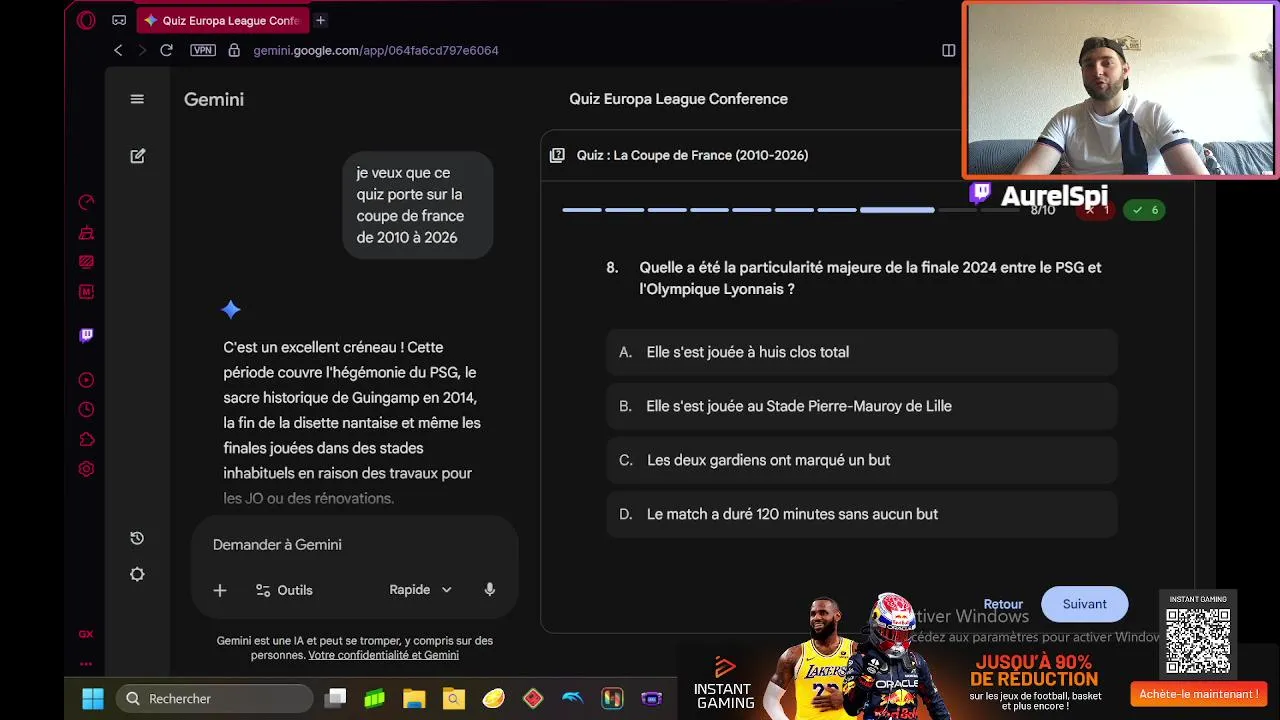Toggle the VPN badge in address bar
Image resolution: width=1280 pixels, height=720 pixels.
203,50
